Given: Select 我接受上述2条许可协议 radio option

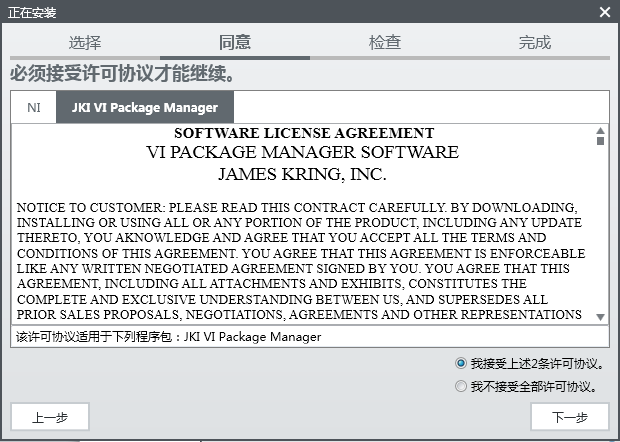Looking at the screenshot, I should pos(461,363).
